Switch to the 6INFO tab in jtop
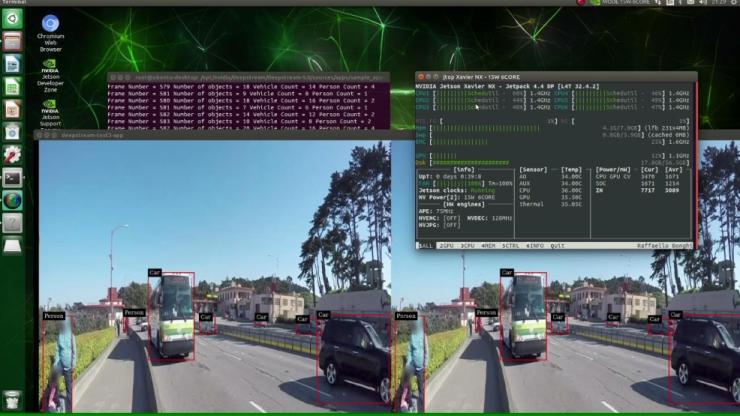 click(x=535, y=246)
